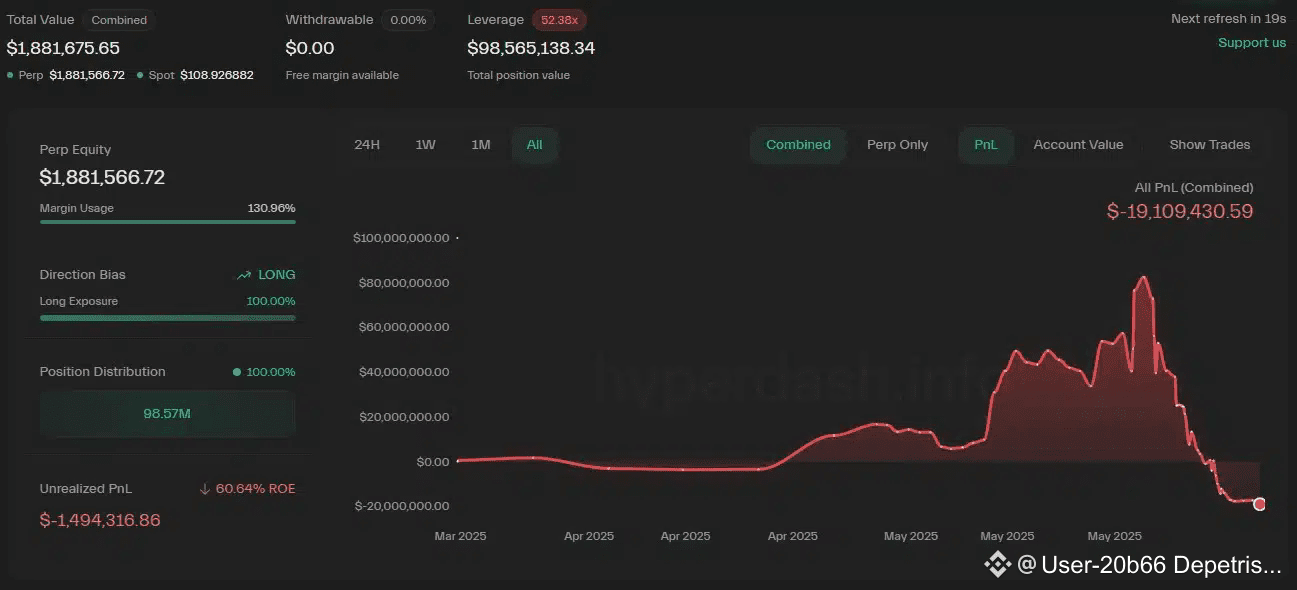The height and width of the screenshot is (590, 1297).
Task: Click the LONG trend arrow icon
Action: pos(244,275)
